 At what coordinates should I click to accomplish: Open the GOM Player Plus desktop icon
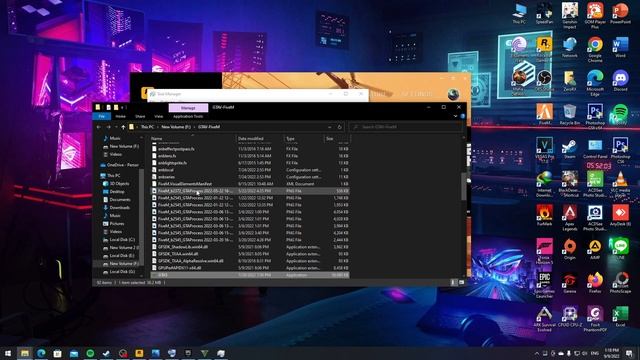point(595,16)
